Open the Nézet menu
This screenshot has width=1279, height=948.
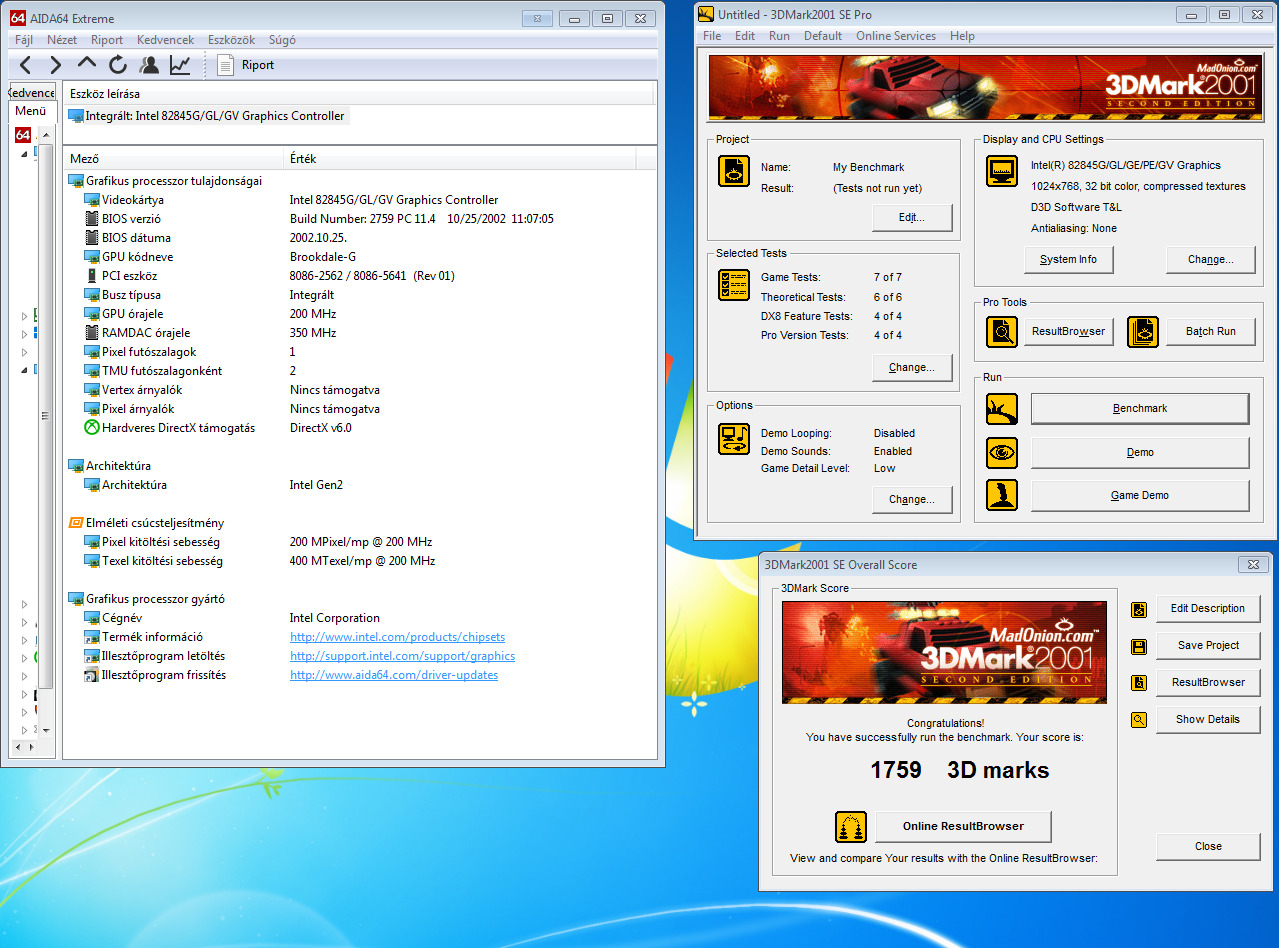pos(62,40)
